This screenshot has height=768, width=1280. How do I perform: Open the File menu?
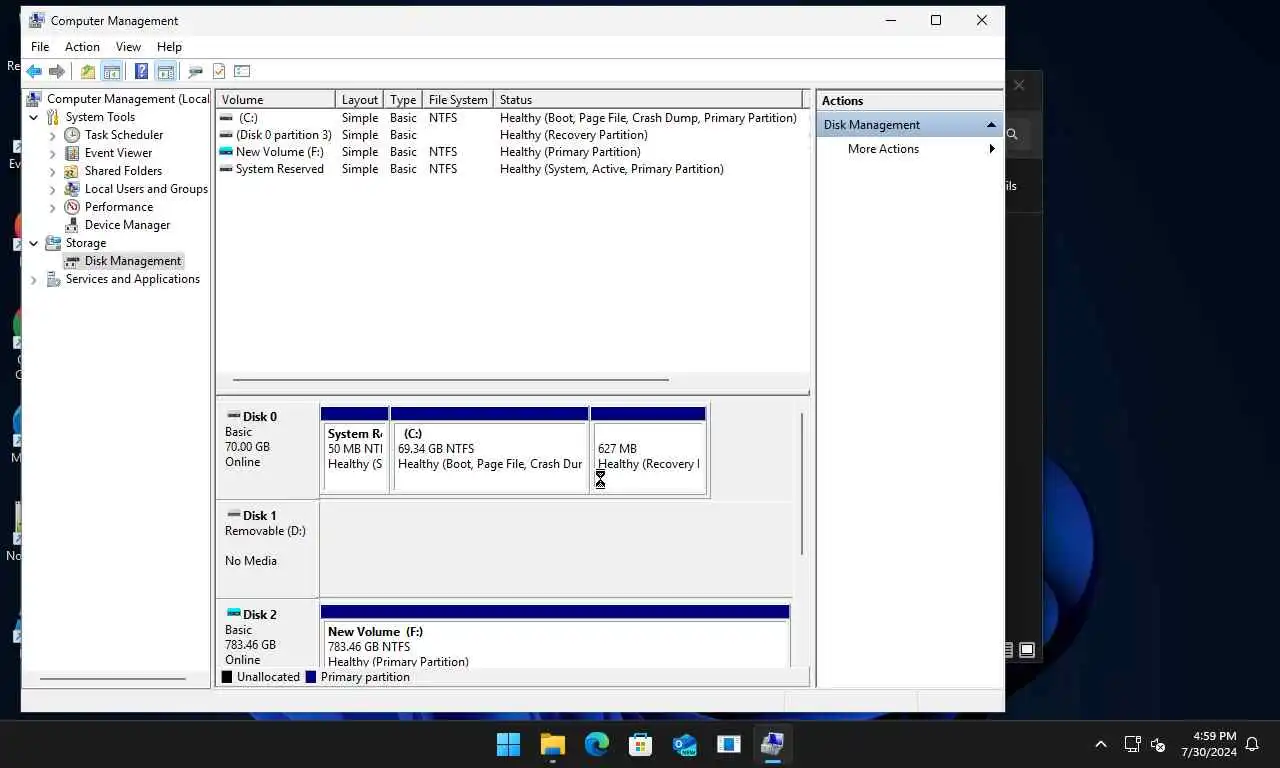click(x=40, y=47)
